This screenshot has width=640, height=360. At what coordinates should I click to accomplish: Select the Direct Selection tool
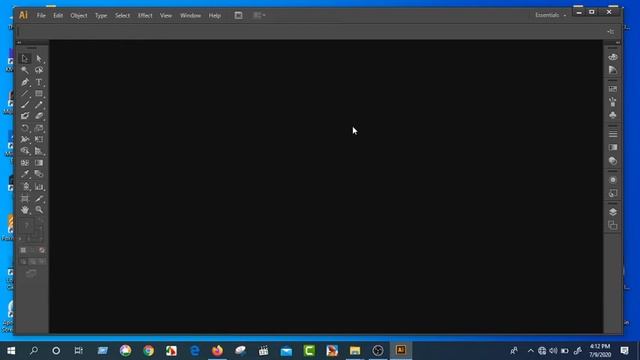coord(39,59)
